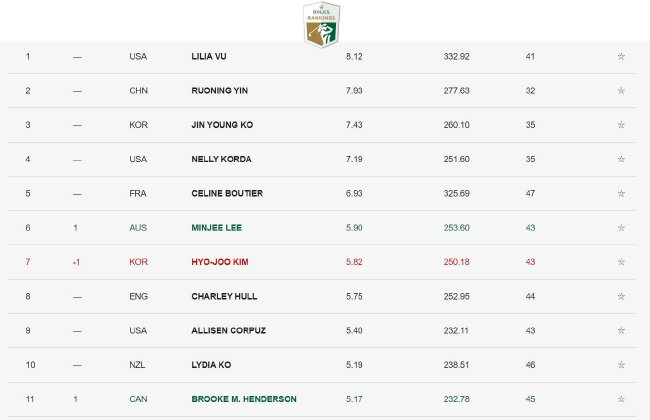The width and height of the screenshot is (650, 420).
Task: Open Lilia Vu player profile
Action: tap(208, 56)
